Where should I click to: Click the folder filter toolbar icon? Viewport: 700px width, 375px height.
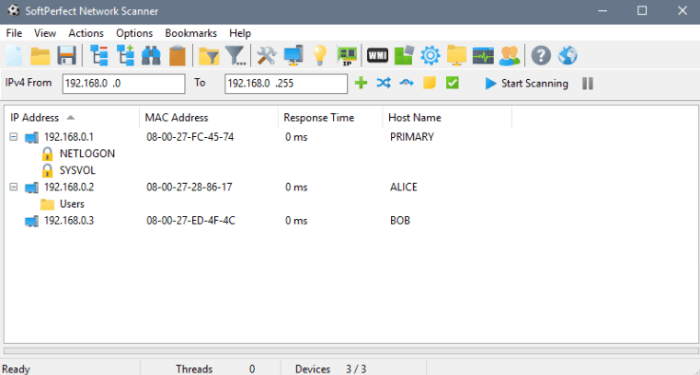209,56
